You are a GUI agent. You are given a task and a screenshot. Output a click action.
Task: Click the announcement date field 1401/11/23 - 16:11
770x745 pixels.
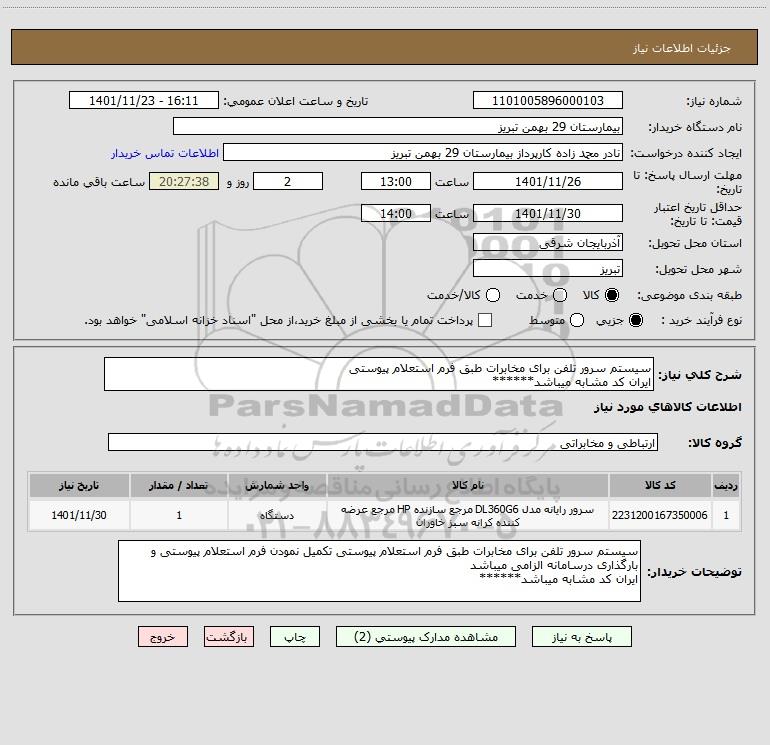pyautogui.click(x=144, y=101)
